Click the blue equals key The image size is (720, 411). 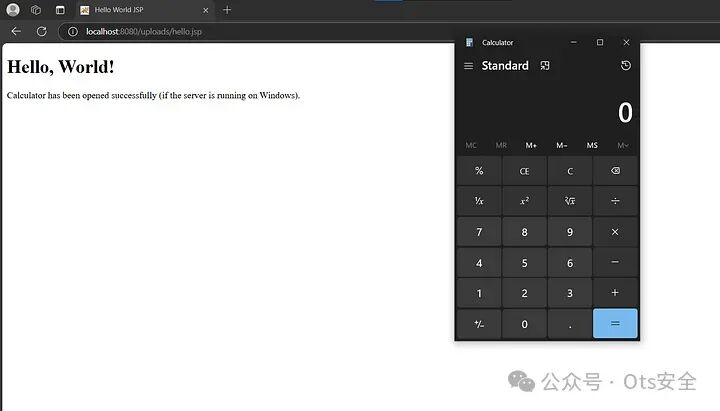pos(615,323)
